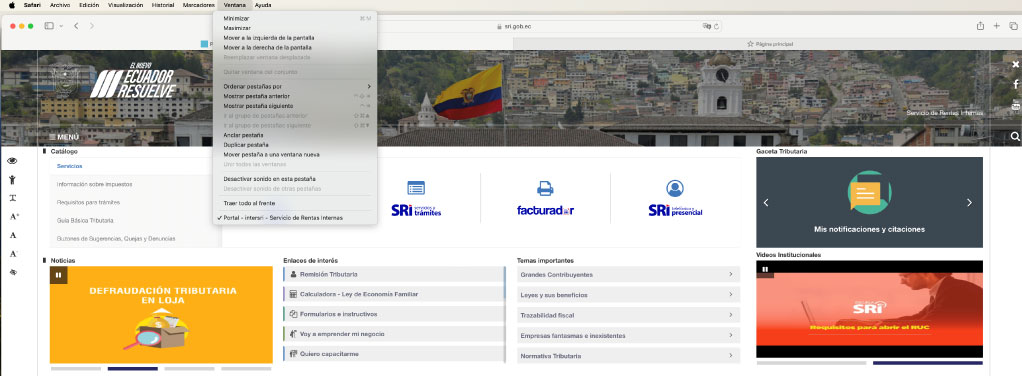This screenshot has height=376, width=1022.
Task: Select the first Noticias slide indicator
Action: coord(76,369)
